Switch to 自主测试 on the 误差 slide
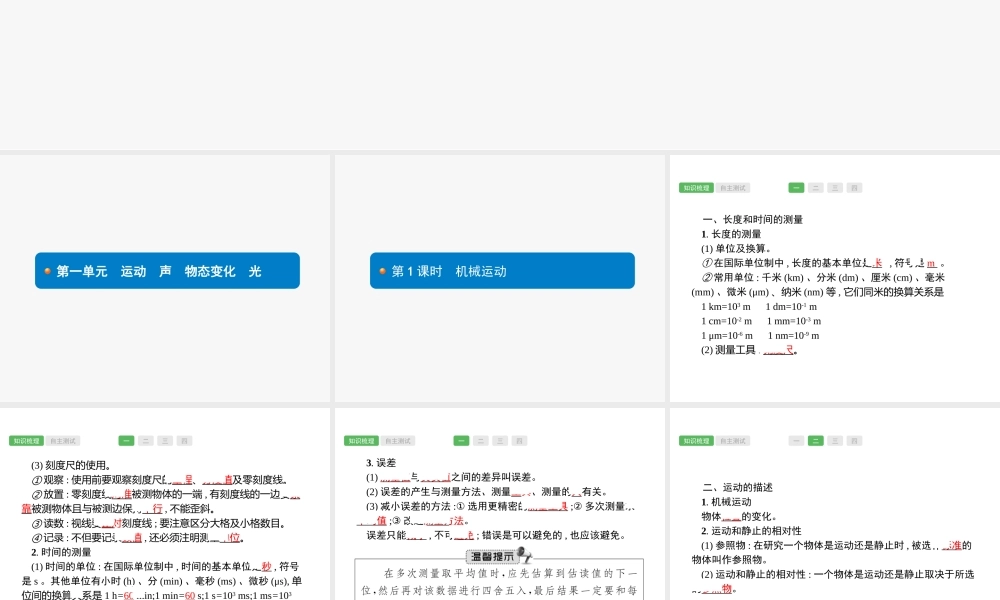The width and height of the screenshot is (1000, 600). pos(398,441)
